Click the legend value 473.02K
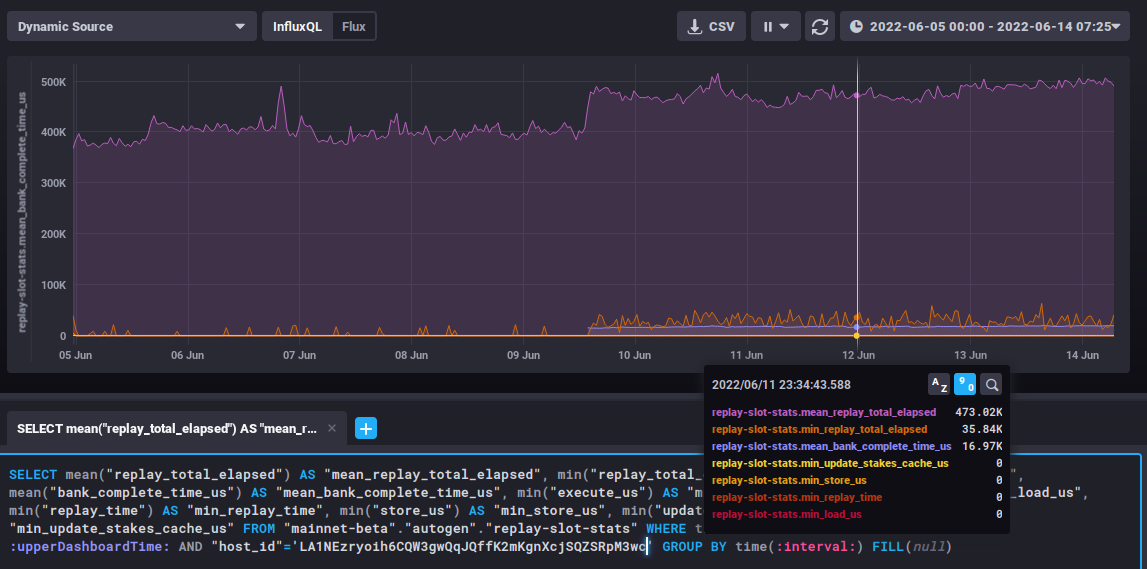This screenshot has width=1147, height=569. [x=979, y=412]
